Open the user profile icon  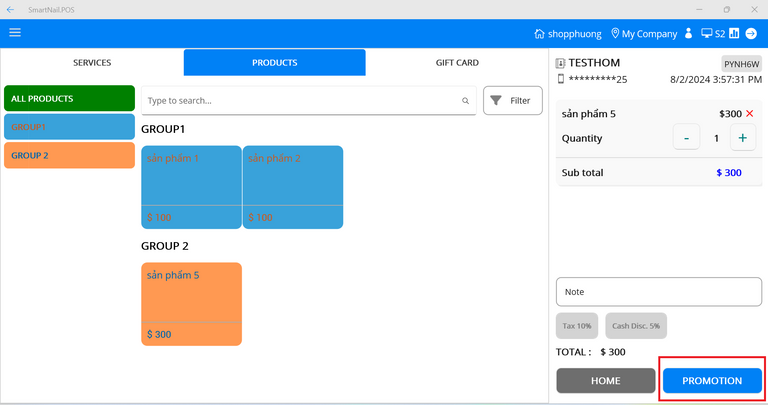pyautogui.click(x=688, y=34)
